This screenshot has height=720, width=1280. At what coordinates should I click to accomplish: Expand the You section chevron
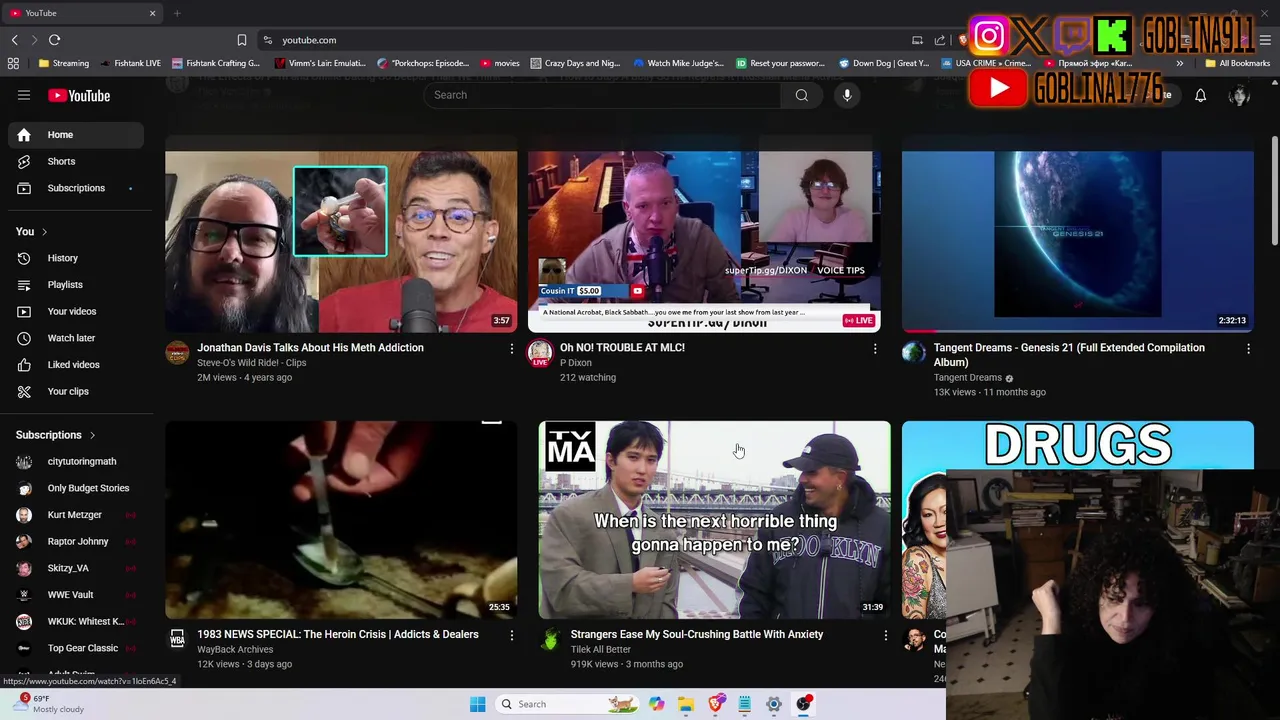44,232
